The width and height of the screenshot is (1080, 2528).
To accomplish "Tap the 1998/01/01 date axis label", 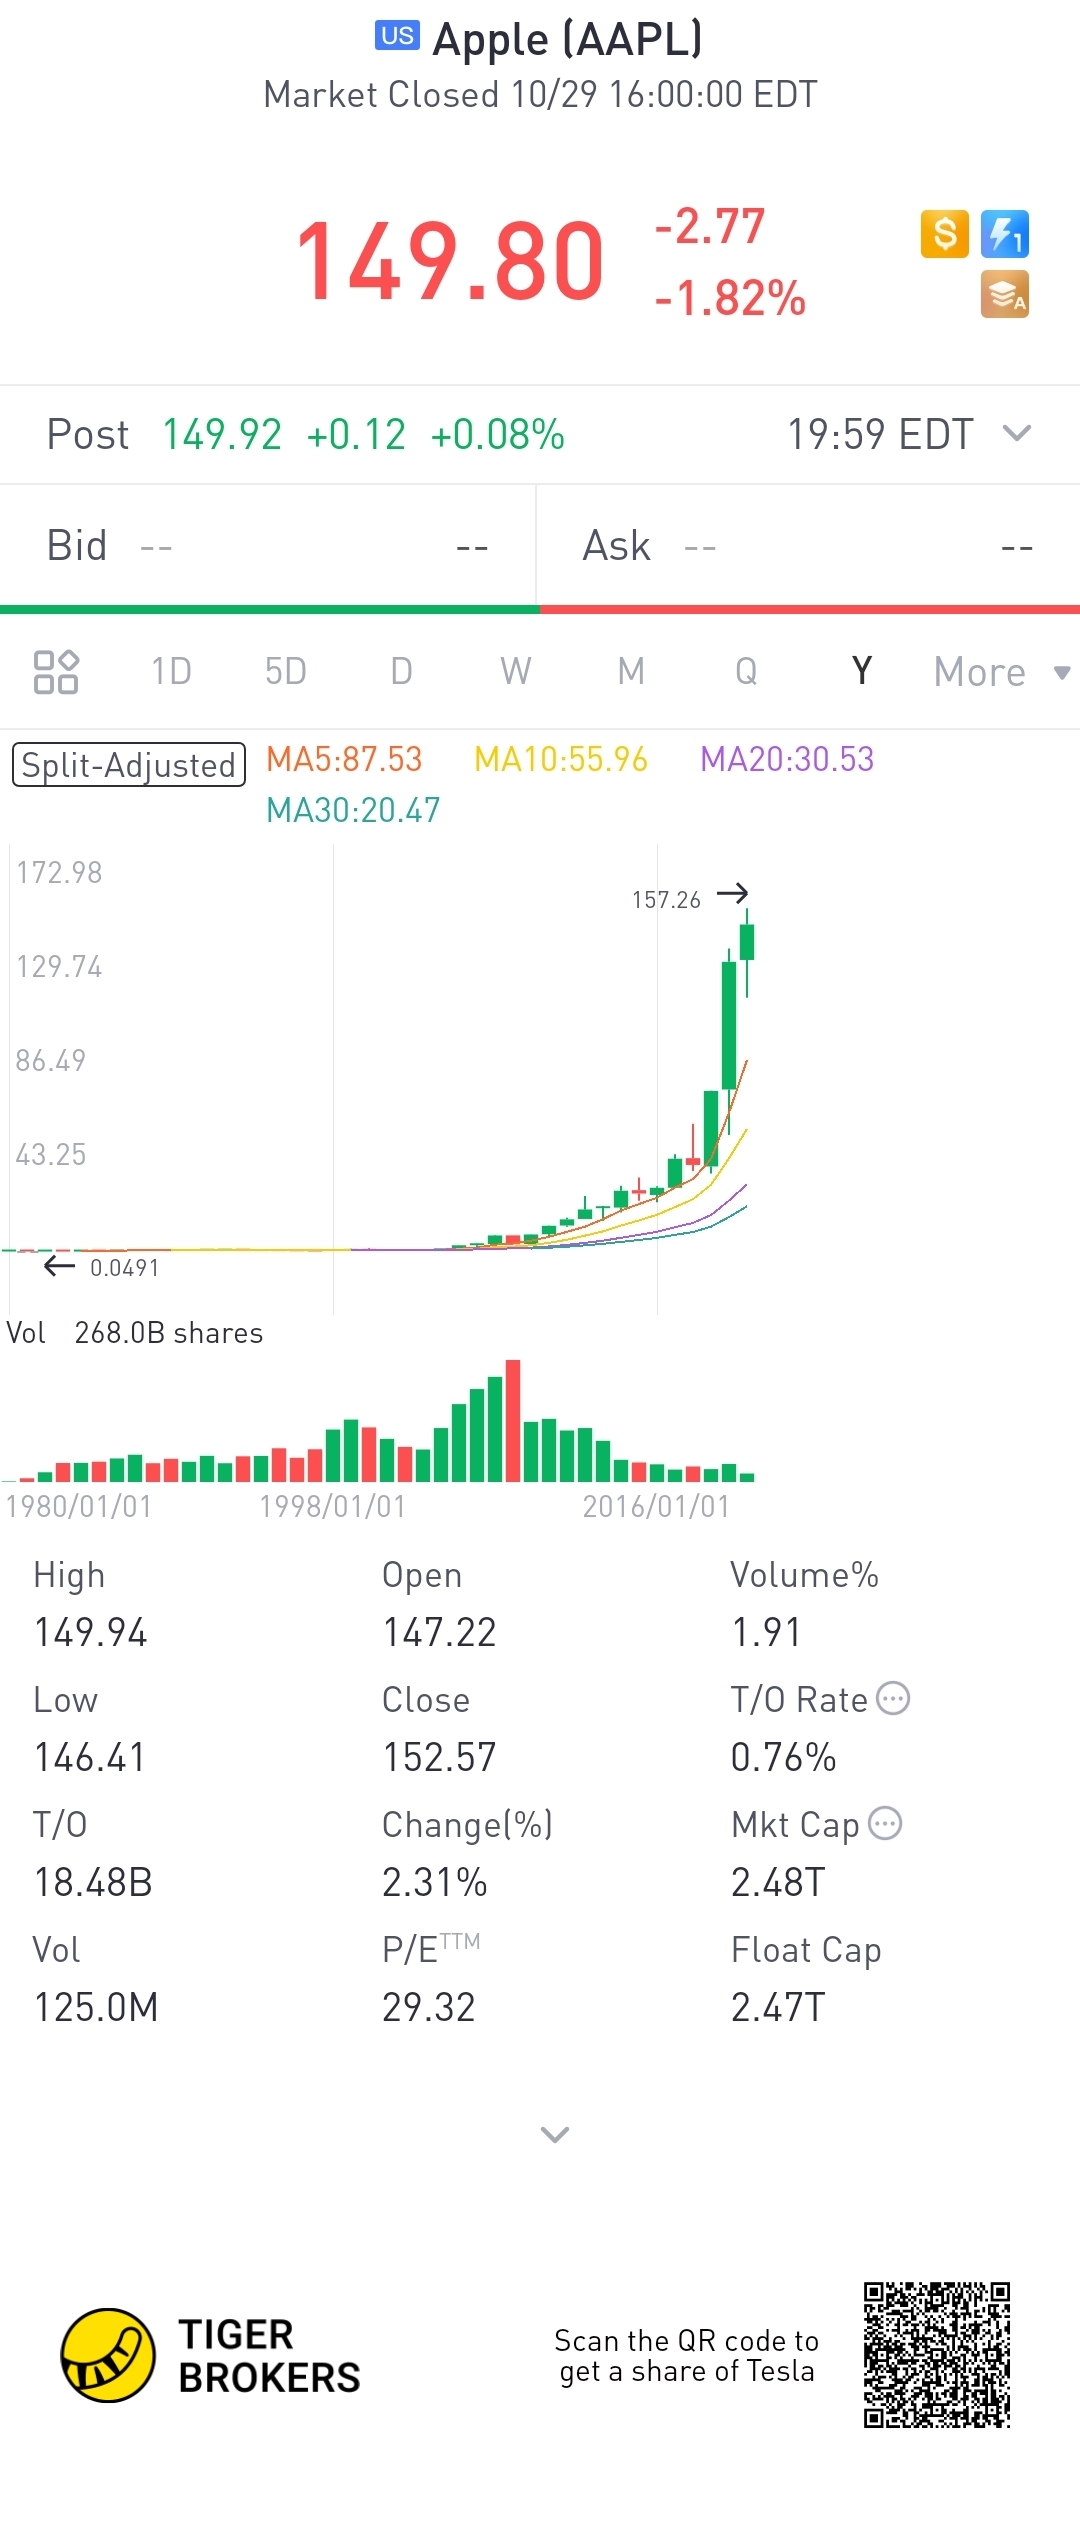I will coord(333,1507).
